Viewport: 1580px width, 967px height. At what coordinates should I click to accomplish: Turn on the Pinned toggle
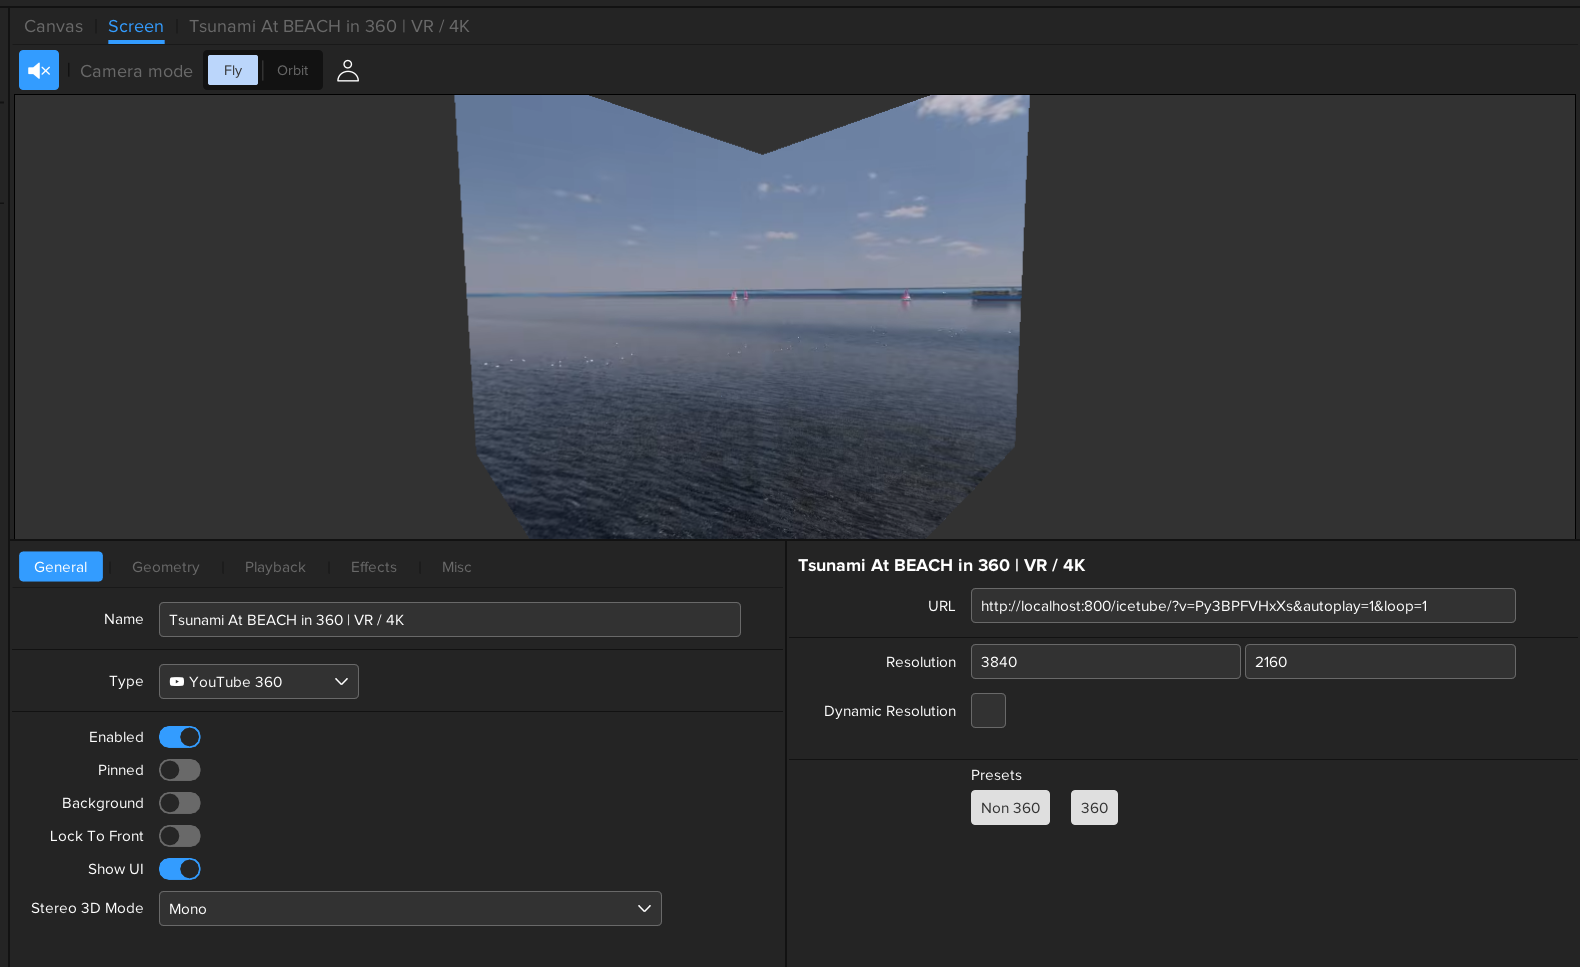(180, 770)
